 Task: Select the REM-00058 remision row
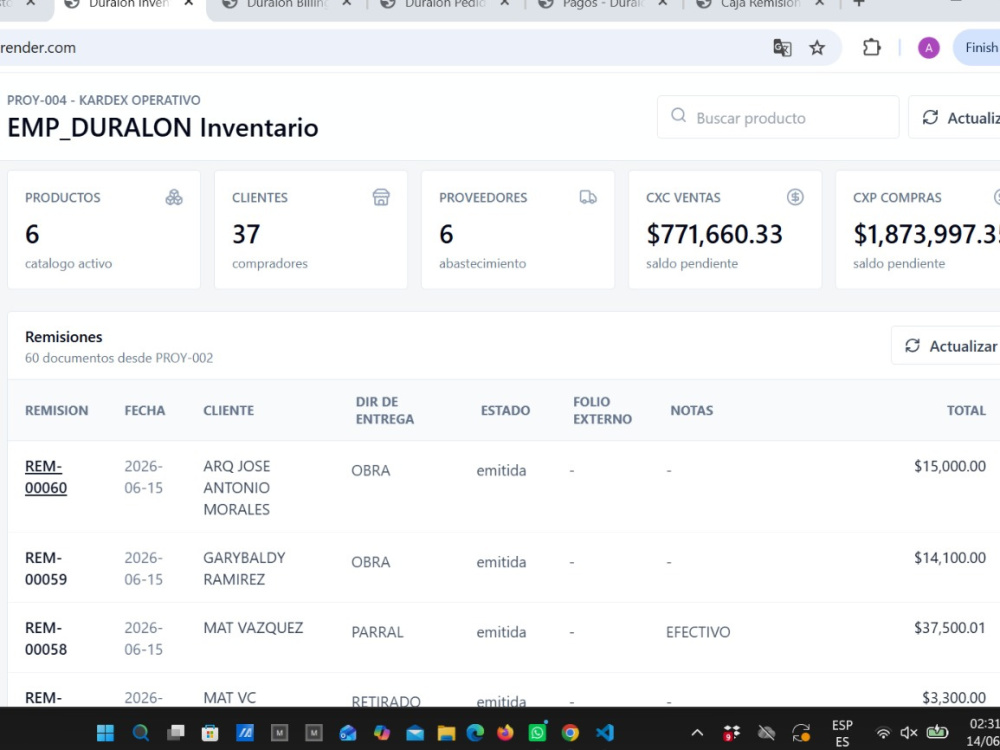(x=504, y=638)
